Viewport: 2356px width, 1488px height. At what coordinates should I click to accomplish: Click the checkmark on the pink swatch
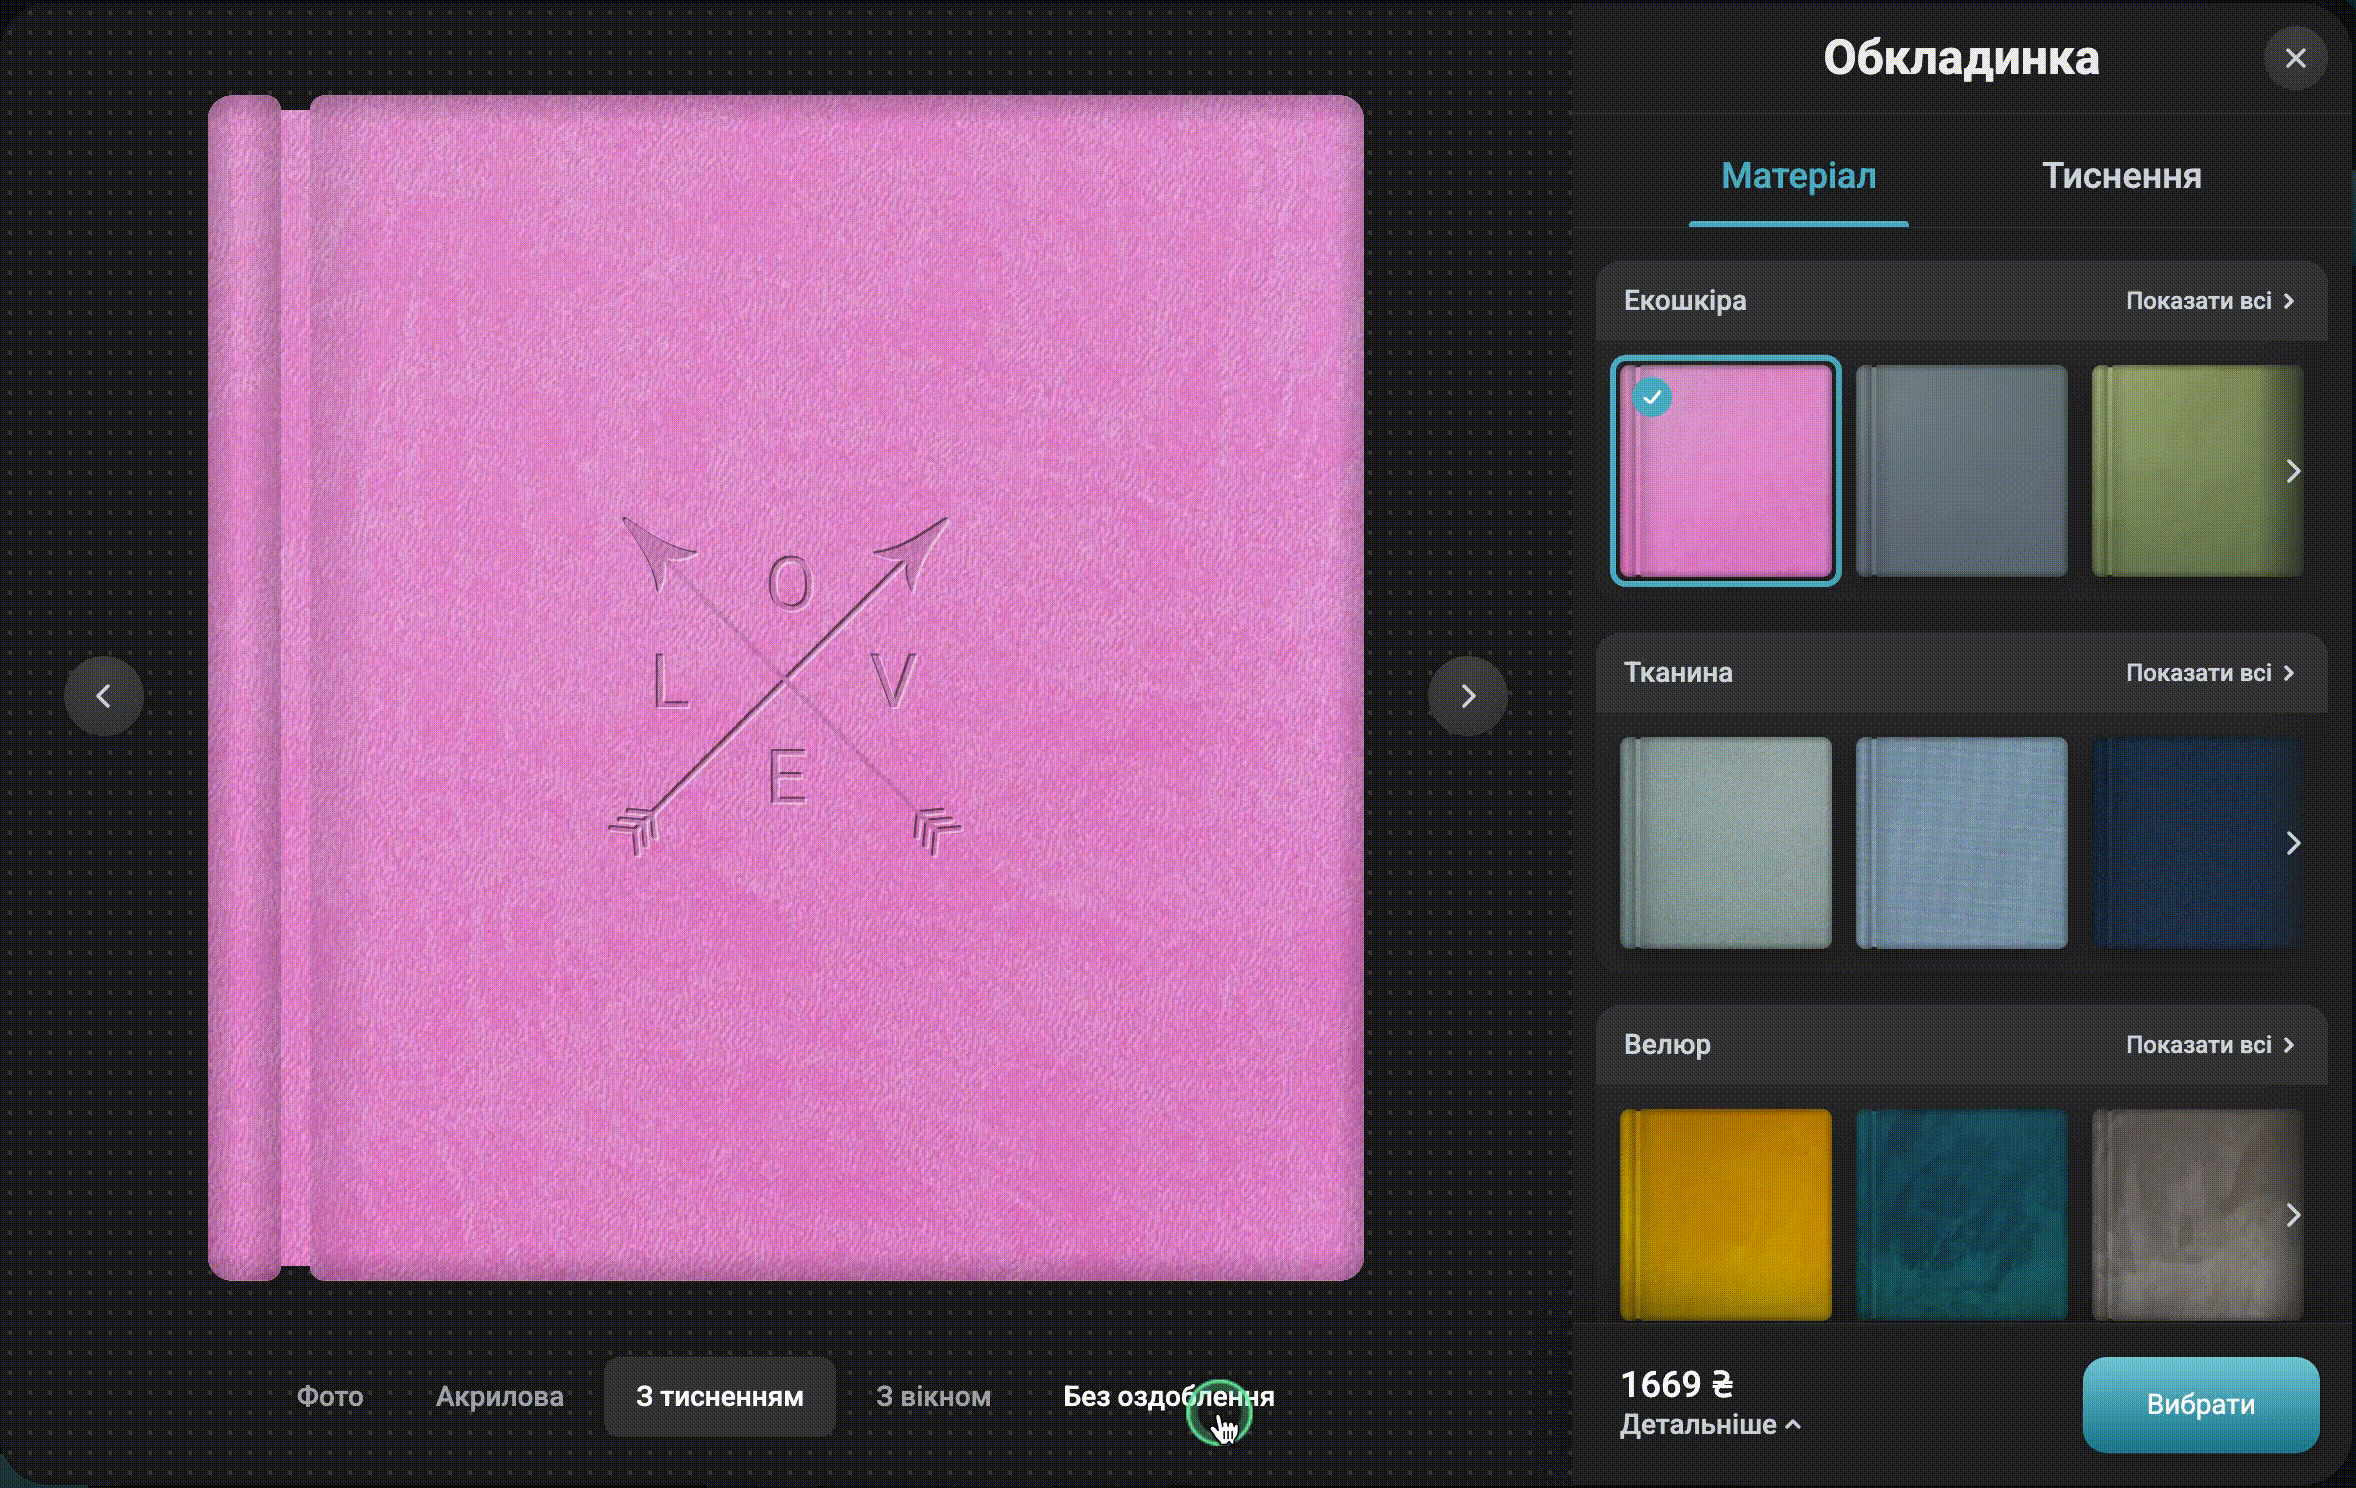(x=1651, y=397)
